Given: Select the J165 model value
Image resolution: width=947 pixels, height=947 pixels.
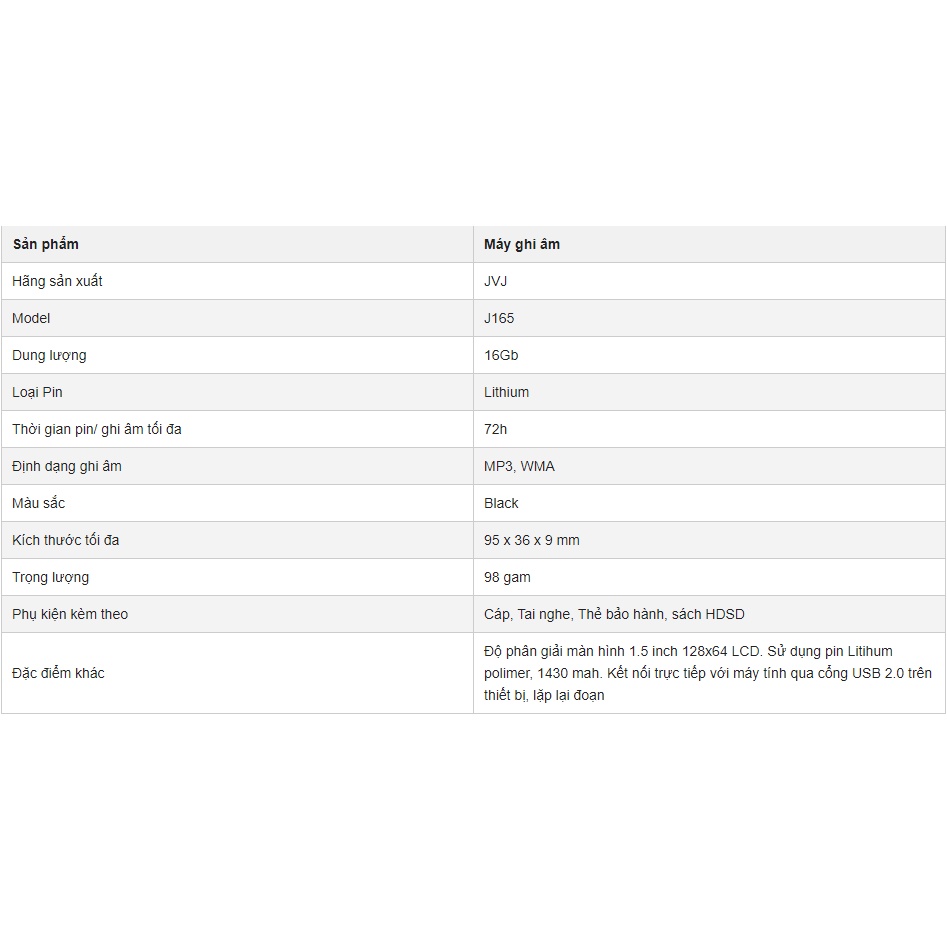Looking at the screenshot, I should point(499,318).
